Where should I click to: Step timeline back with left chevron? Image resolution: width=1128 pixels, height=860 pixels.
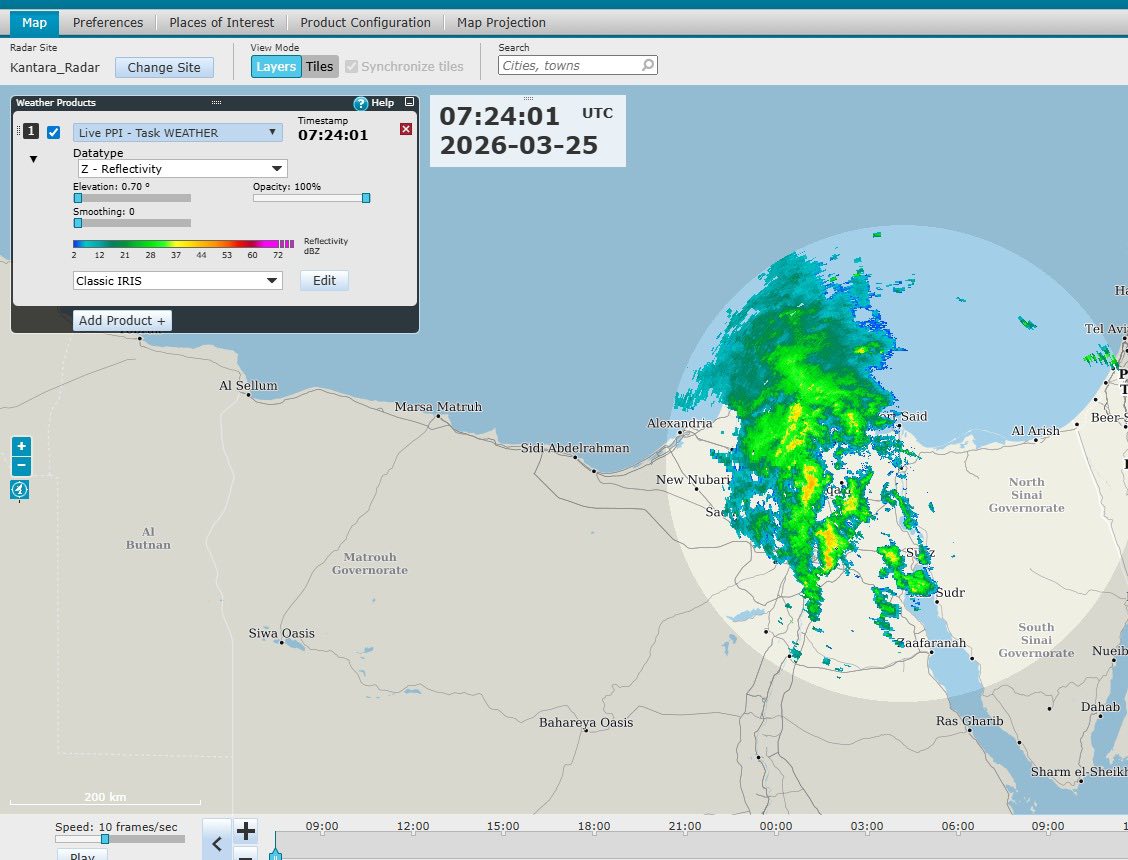[x=217, y=842]
